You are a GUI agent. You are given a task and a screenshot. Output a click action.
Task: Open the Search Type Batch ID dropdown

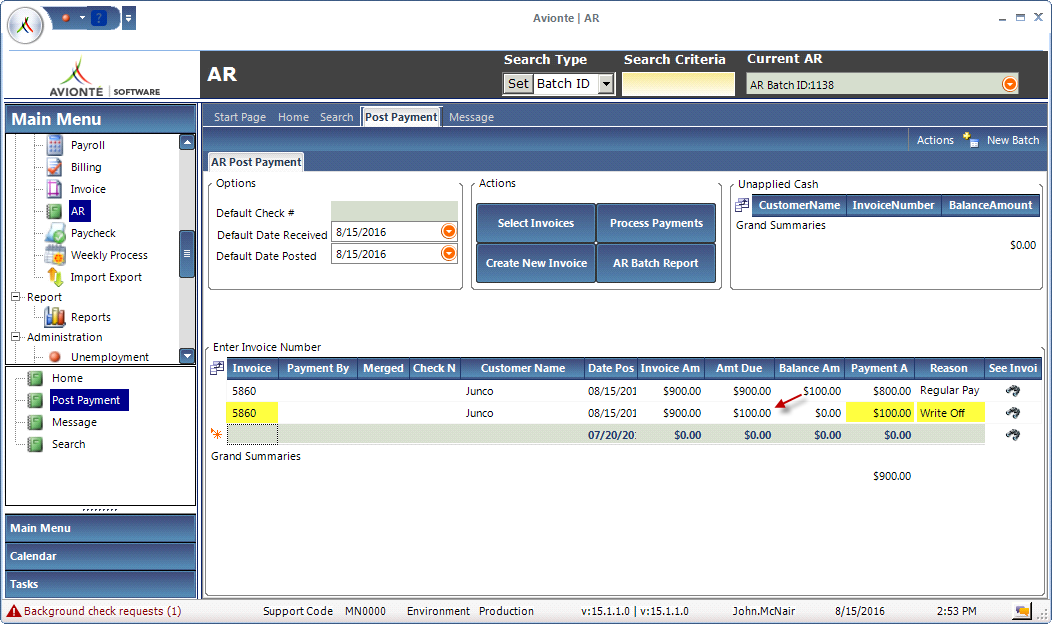coord(605,84)
